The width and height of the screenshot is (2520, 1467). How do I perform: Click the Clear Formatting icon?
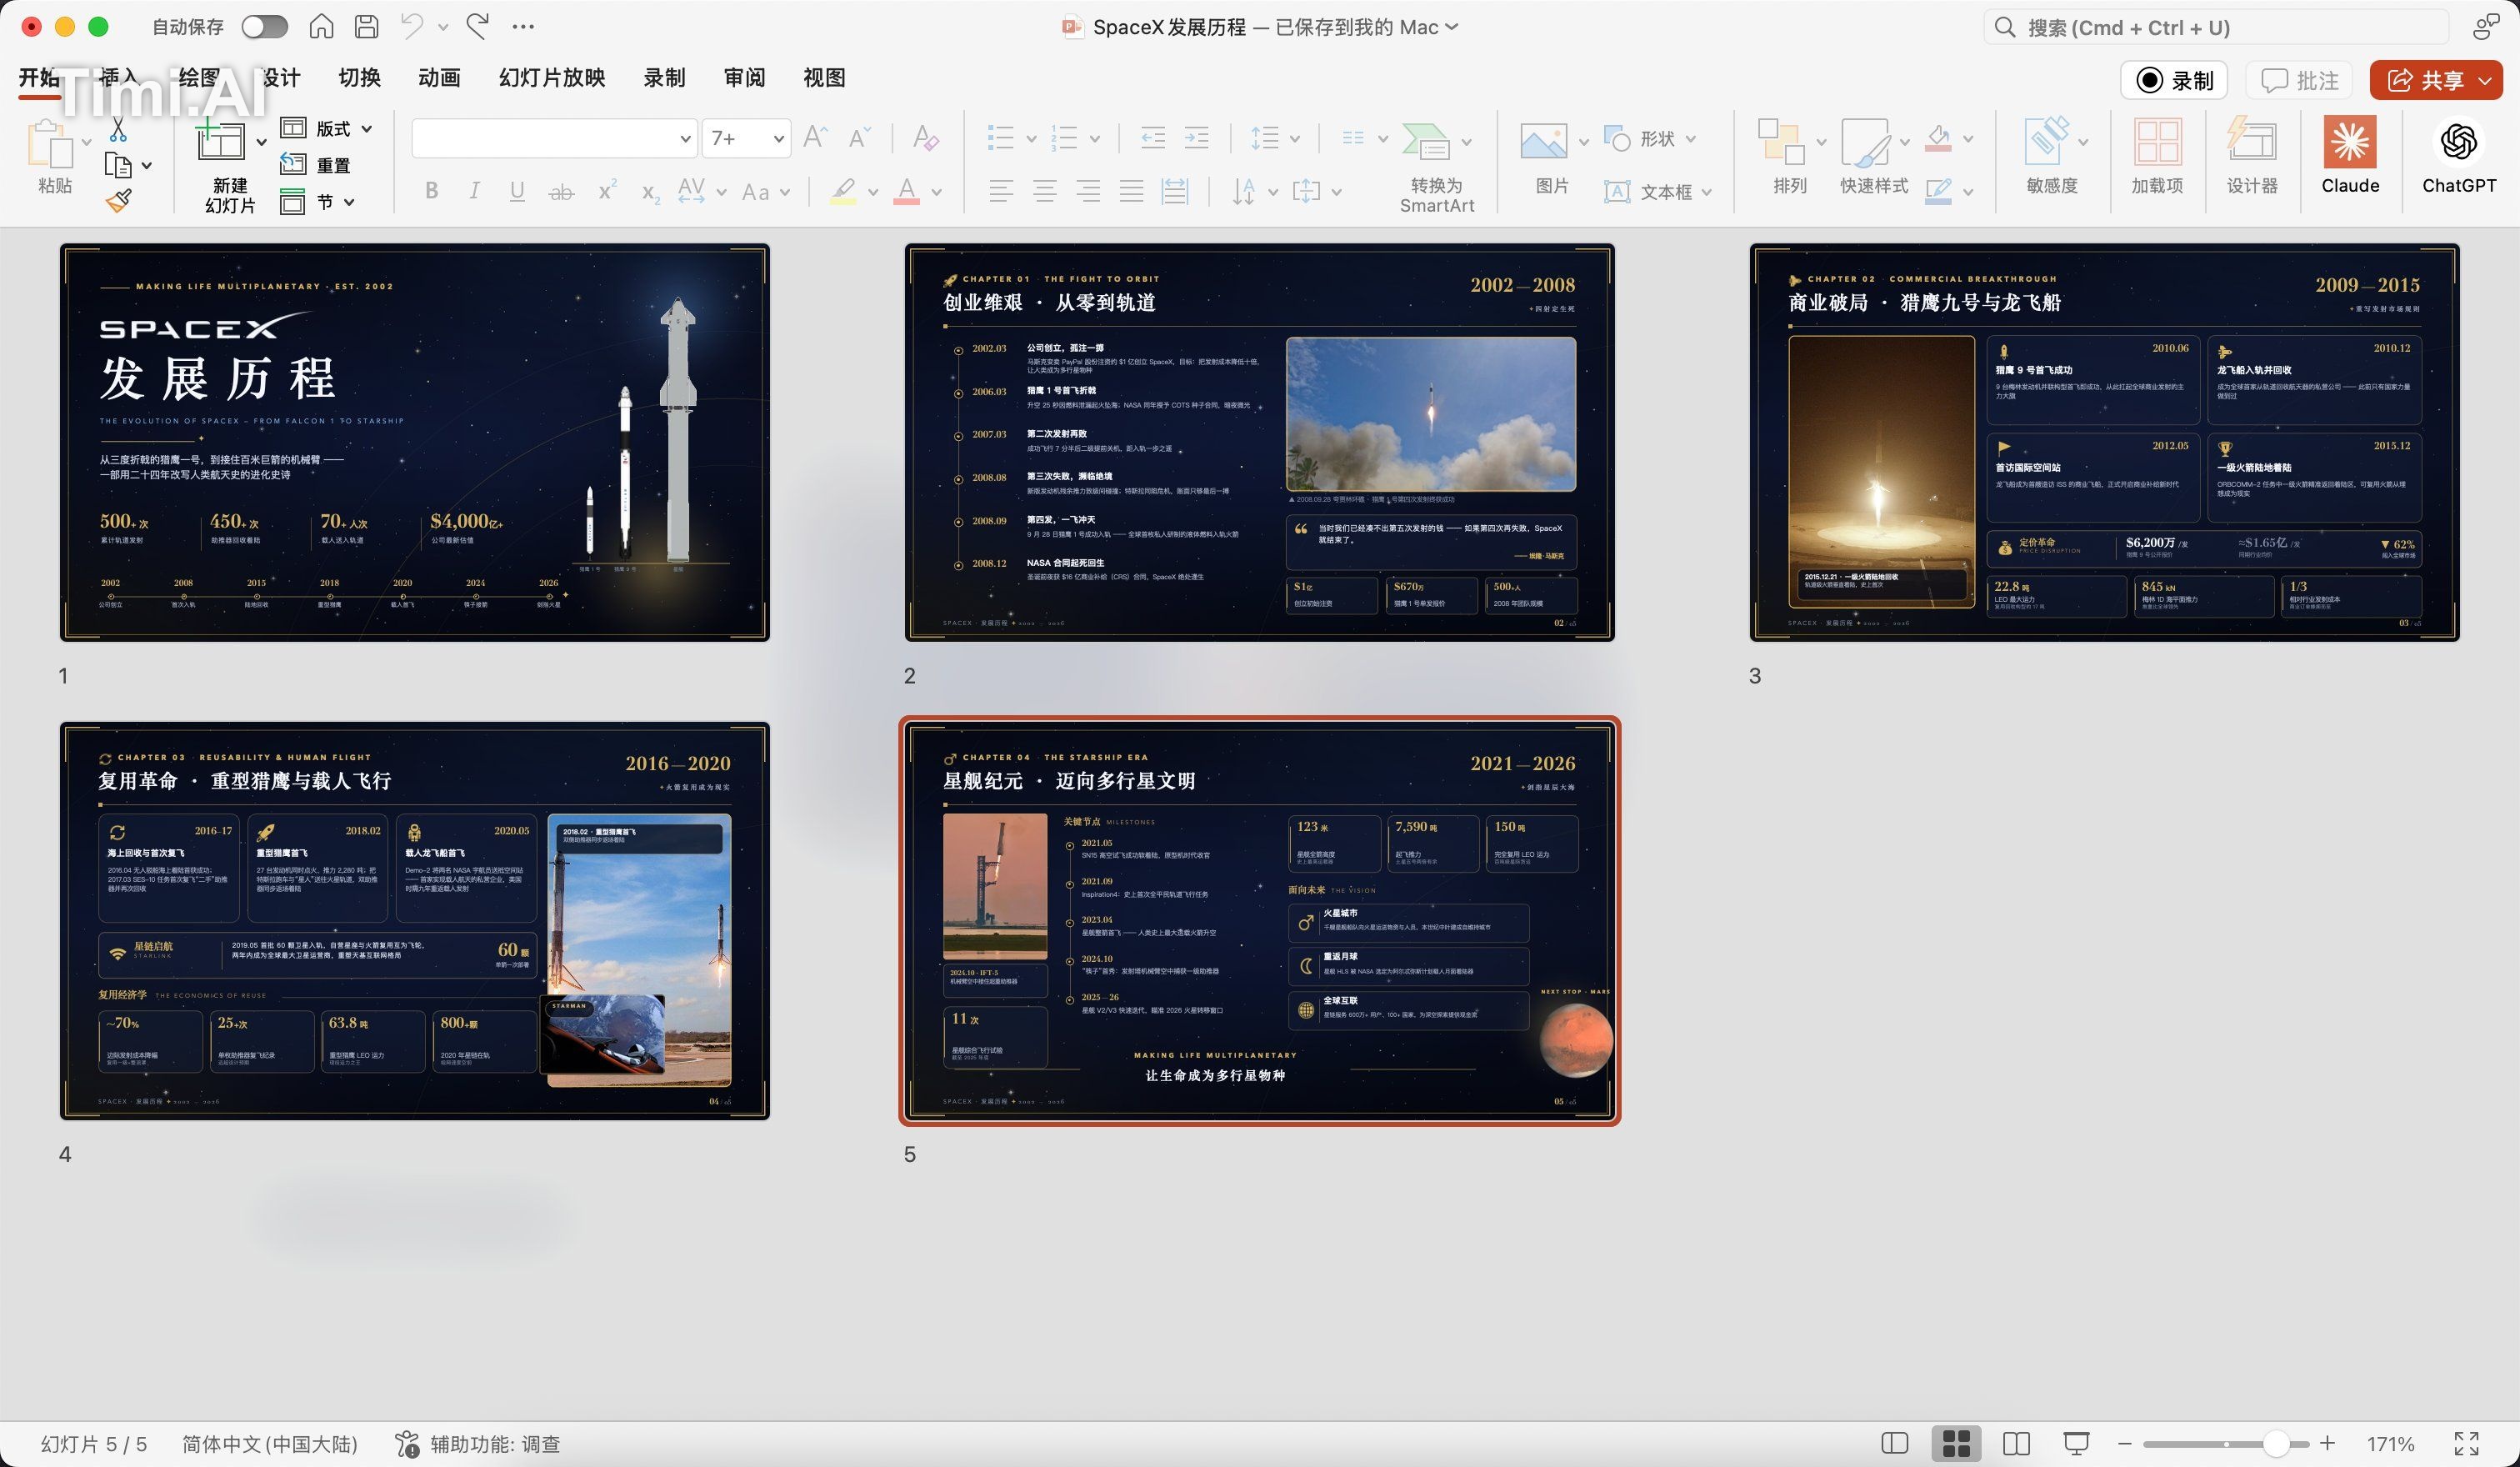coord(926,137)
